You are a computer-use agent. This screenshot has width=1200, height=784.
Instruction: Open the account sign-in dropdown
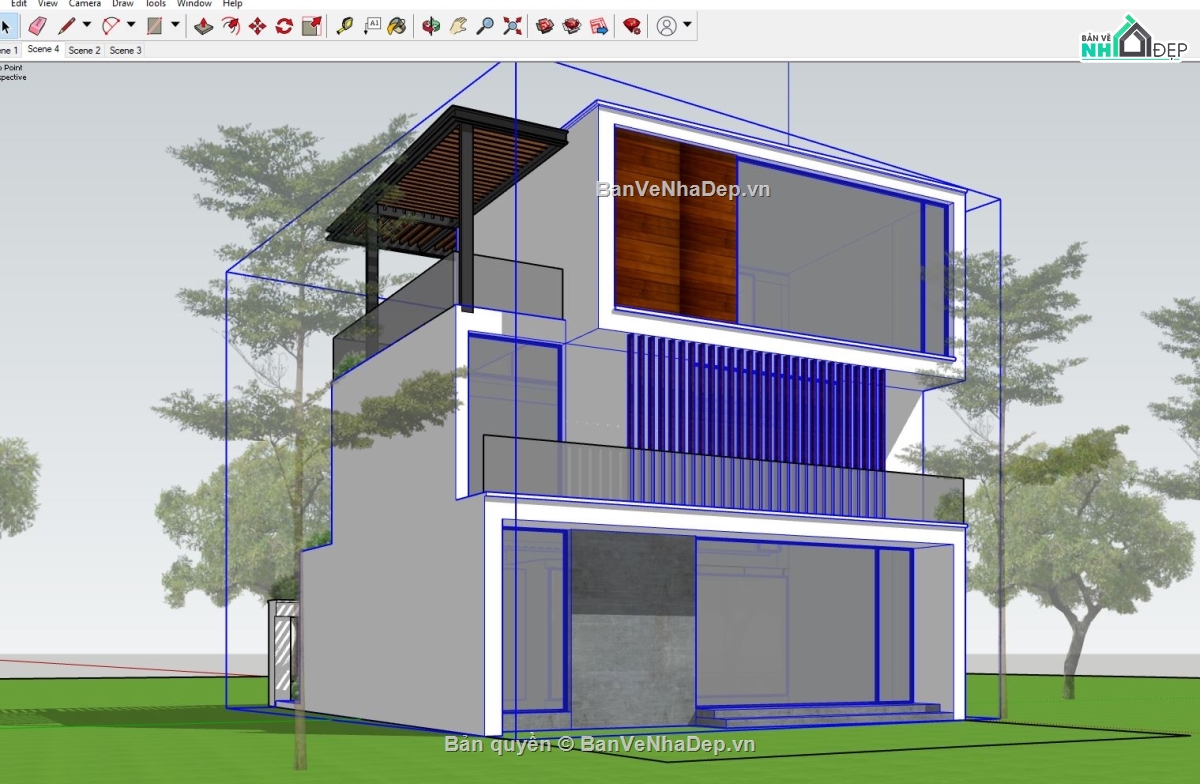coord(687,27)
